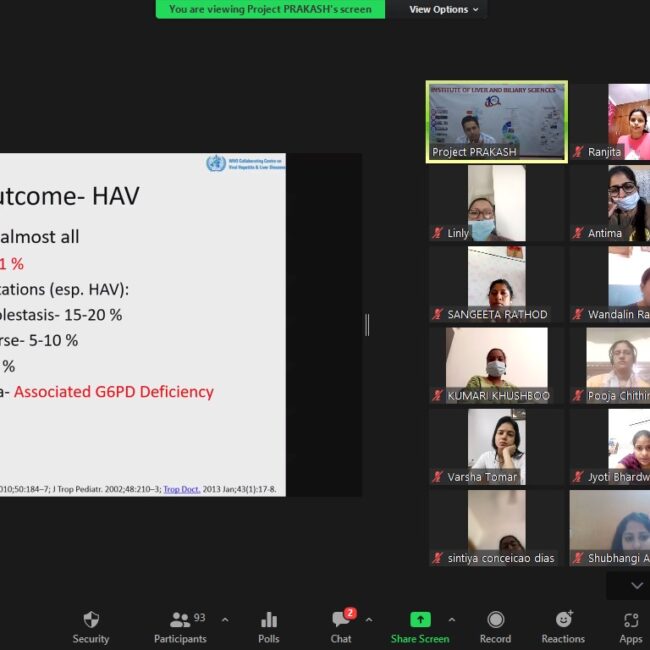650x650 pixels.
Task: Expand the View Options dropdown
Action: [x=445, y=9]
